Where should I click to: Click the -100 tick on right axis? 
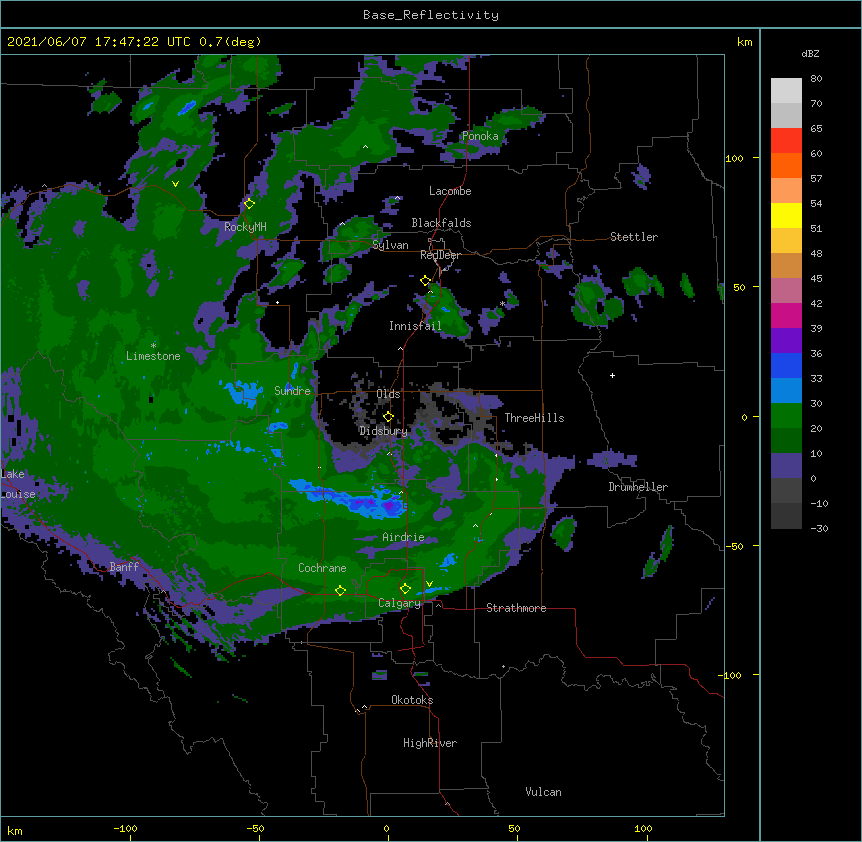[731, 675]
